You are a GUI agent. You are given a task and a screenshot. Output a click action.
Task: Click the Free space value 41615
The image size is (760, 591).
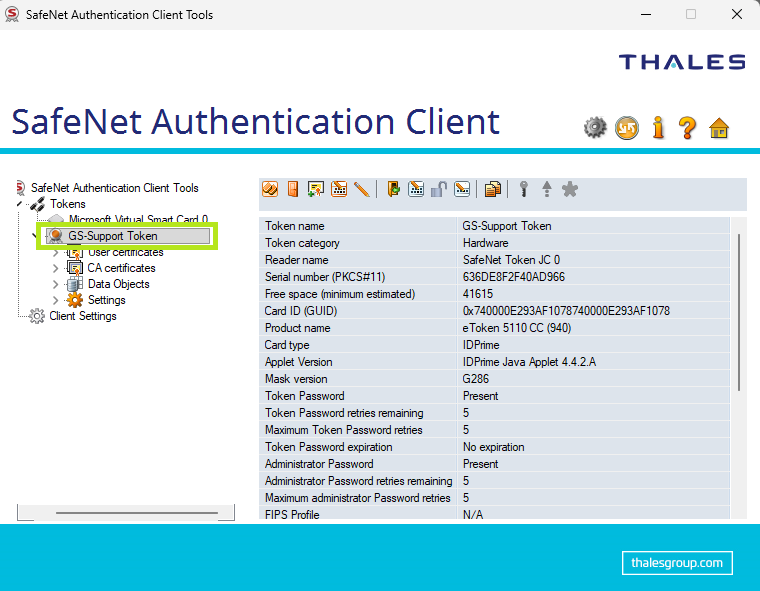478,294
